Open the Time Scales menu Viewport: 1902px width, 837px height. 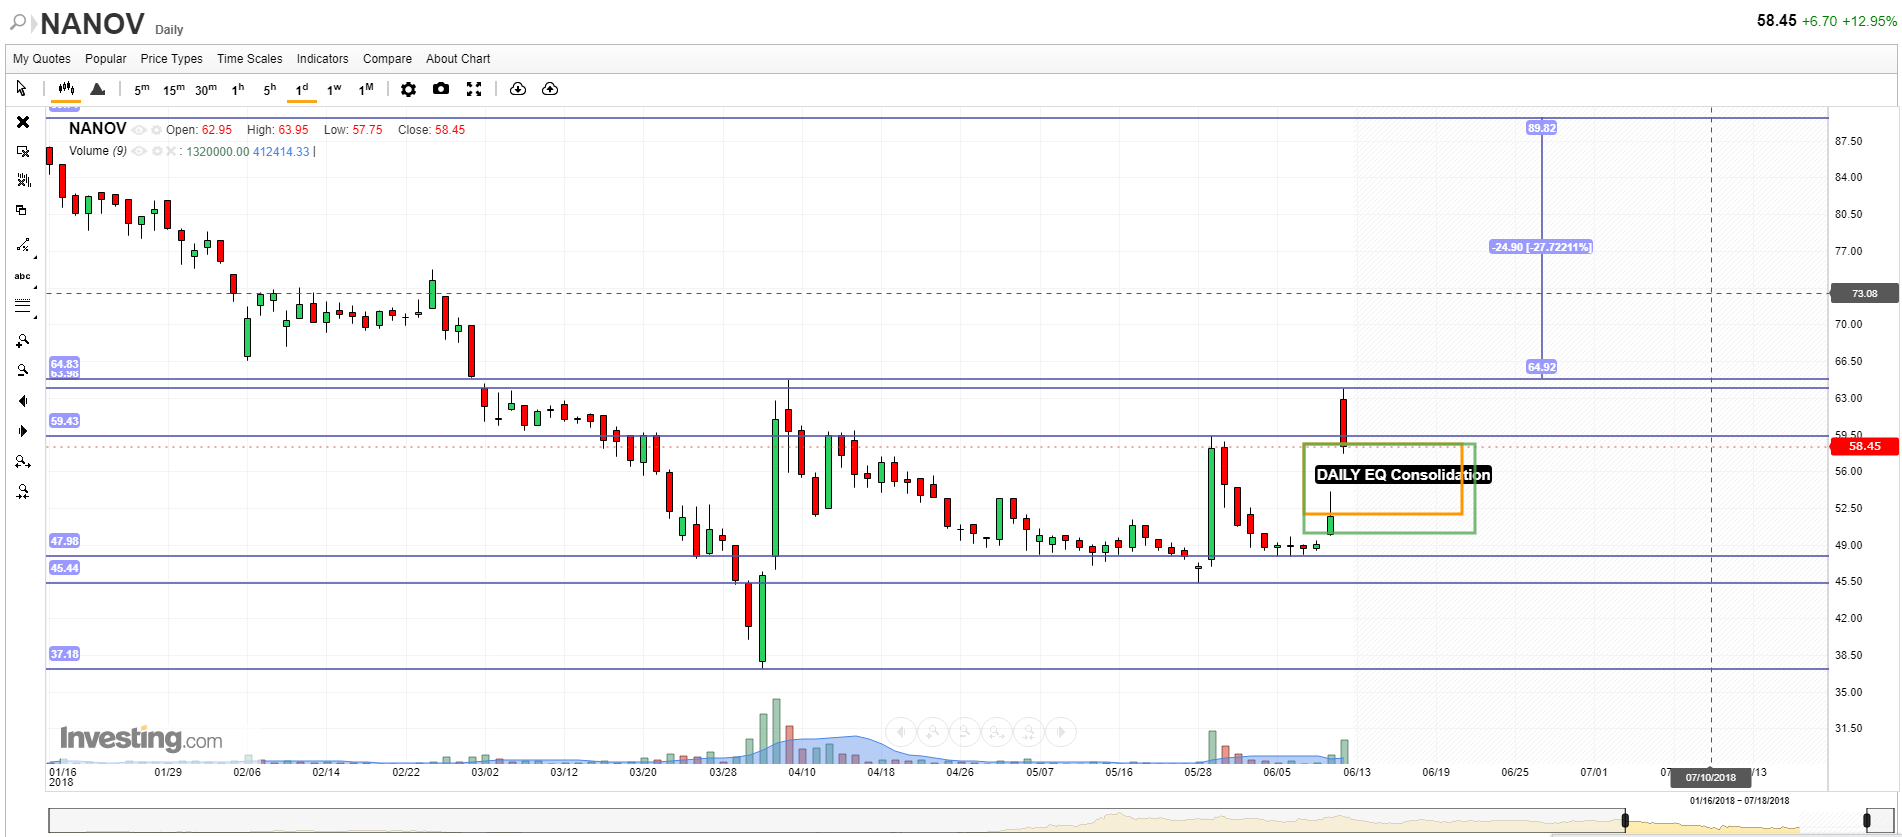tap(250, 59)
